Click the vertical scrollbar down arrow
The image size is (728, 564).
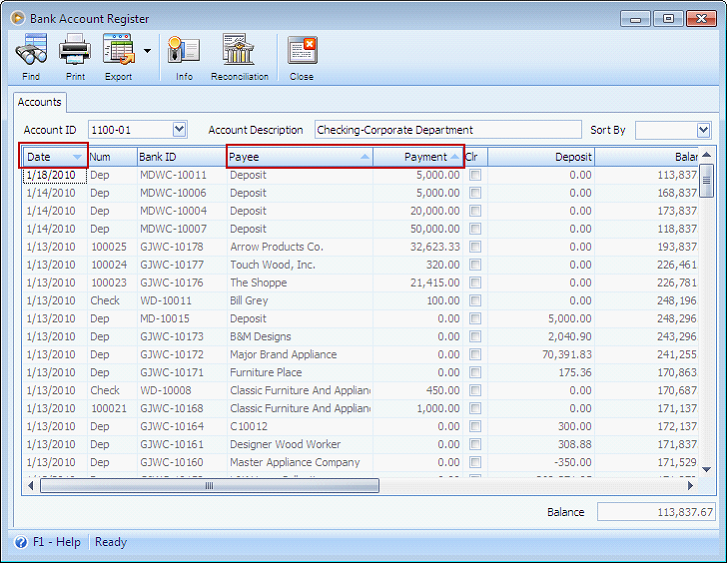[706, 469]
